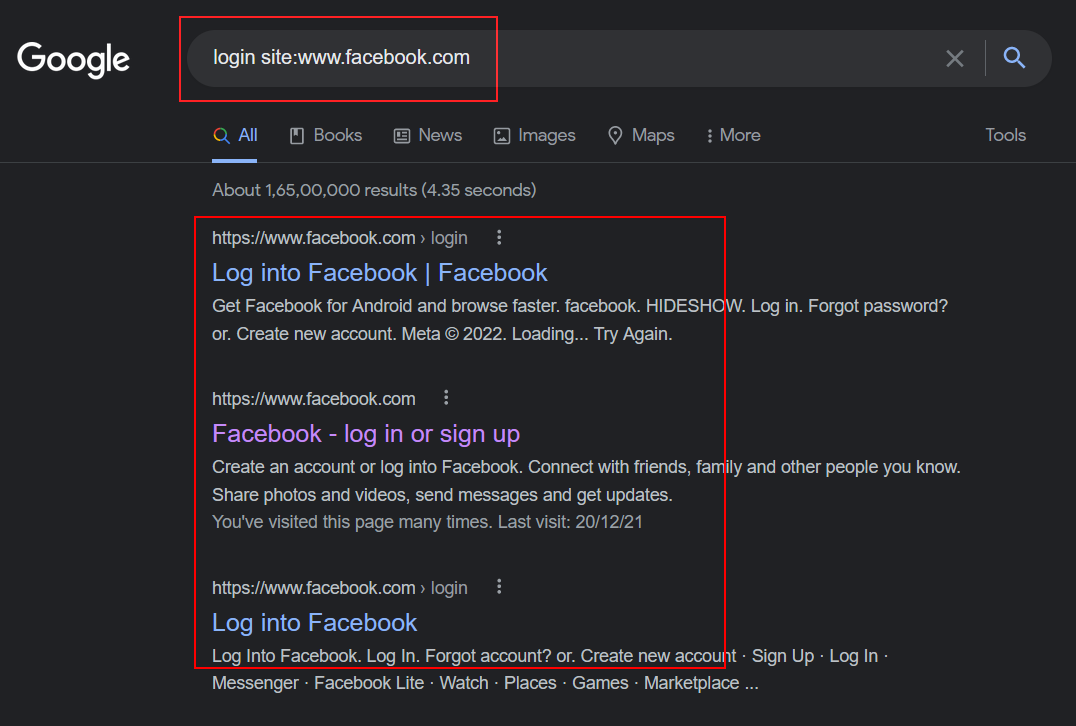Clear the search box with the X icon

click(x=955, y=58)
